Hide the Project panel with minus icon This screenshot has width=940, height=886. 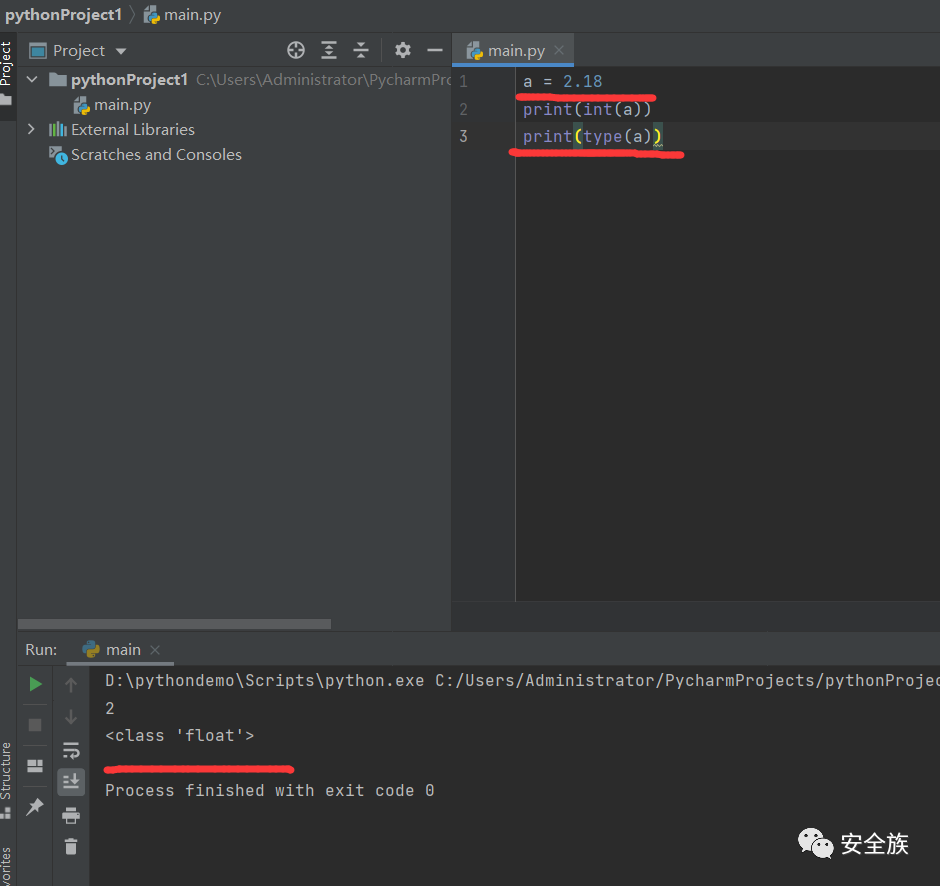[435, 50]
